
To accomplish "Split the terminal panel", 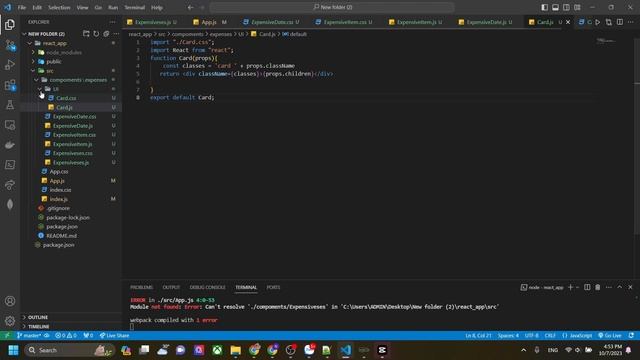I will pos(587,287).
